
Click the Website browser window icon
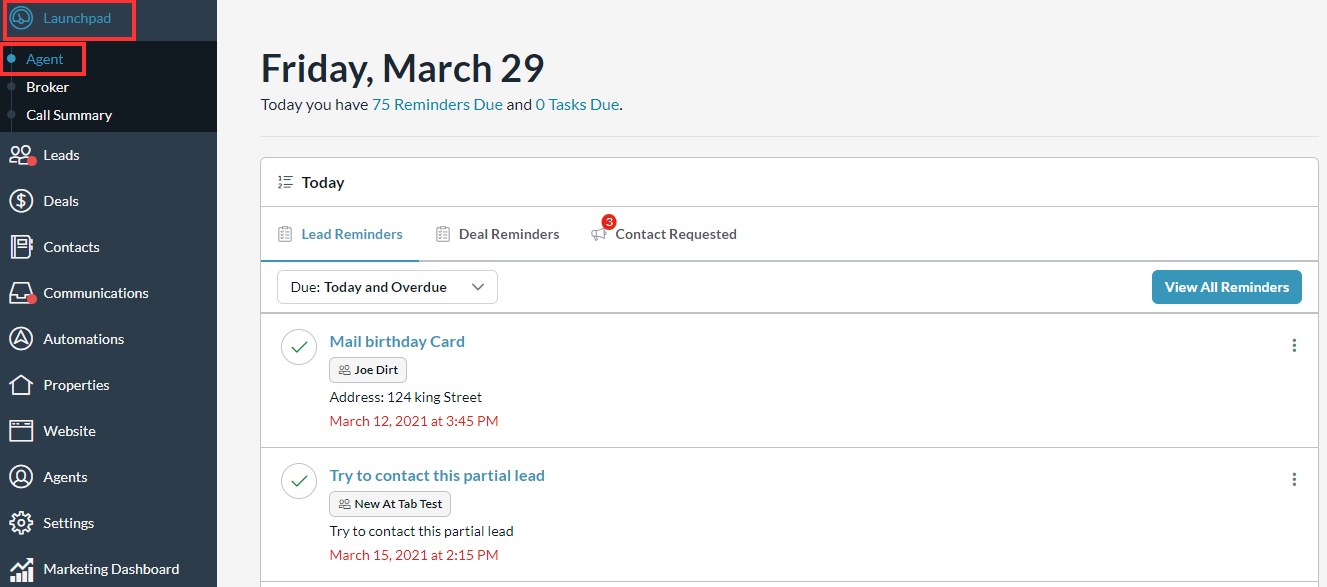pos(21,431)
